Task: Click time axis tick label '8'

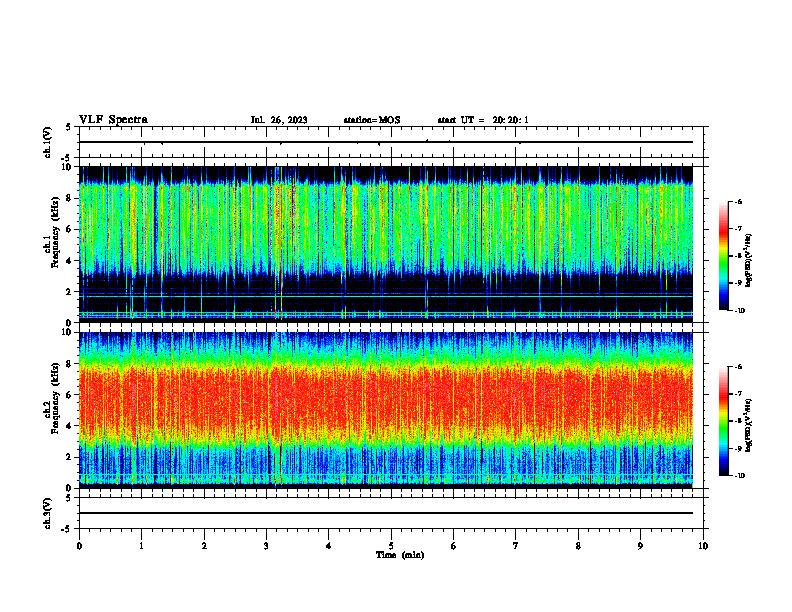Action: [x=578, y=546]
